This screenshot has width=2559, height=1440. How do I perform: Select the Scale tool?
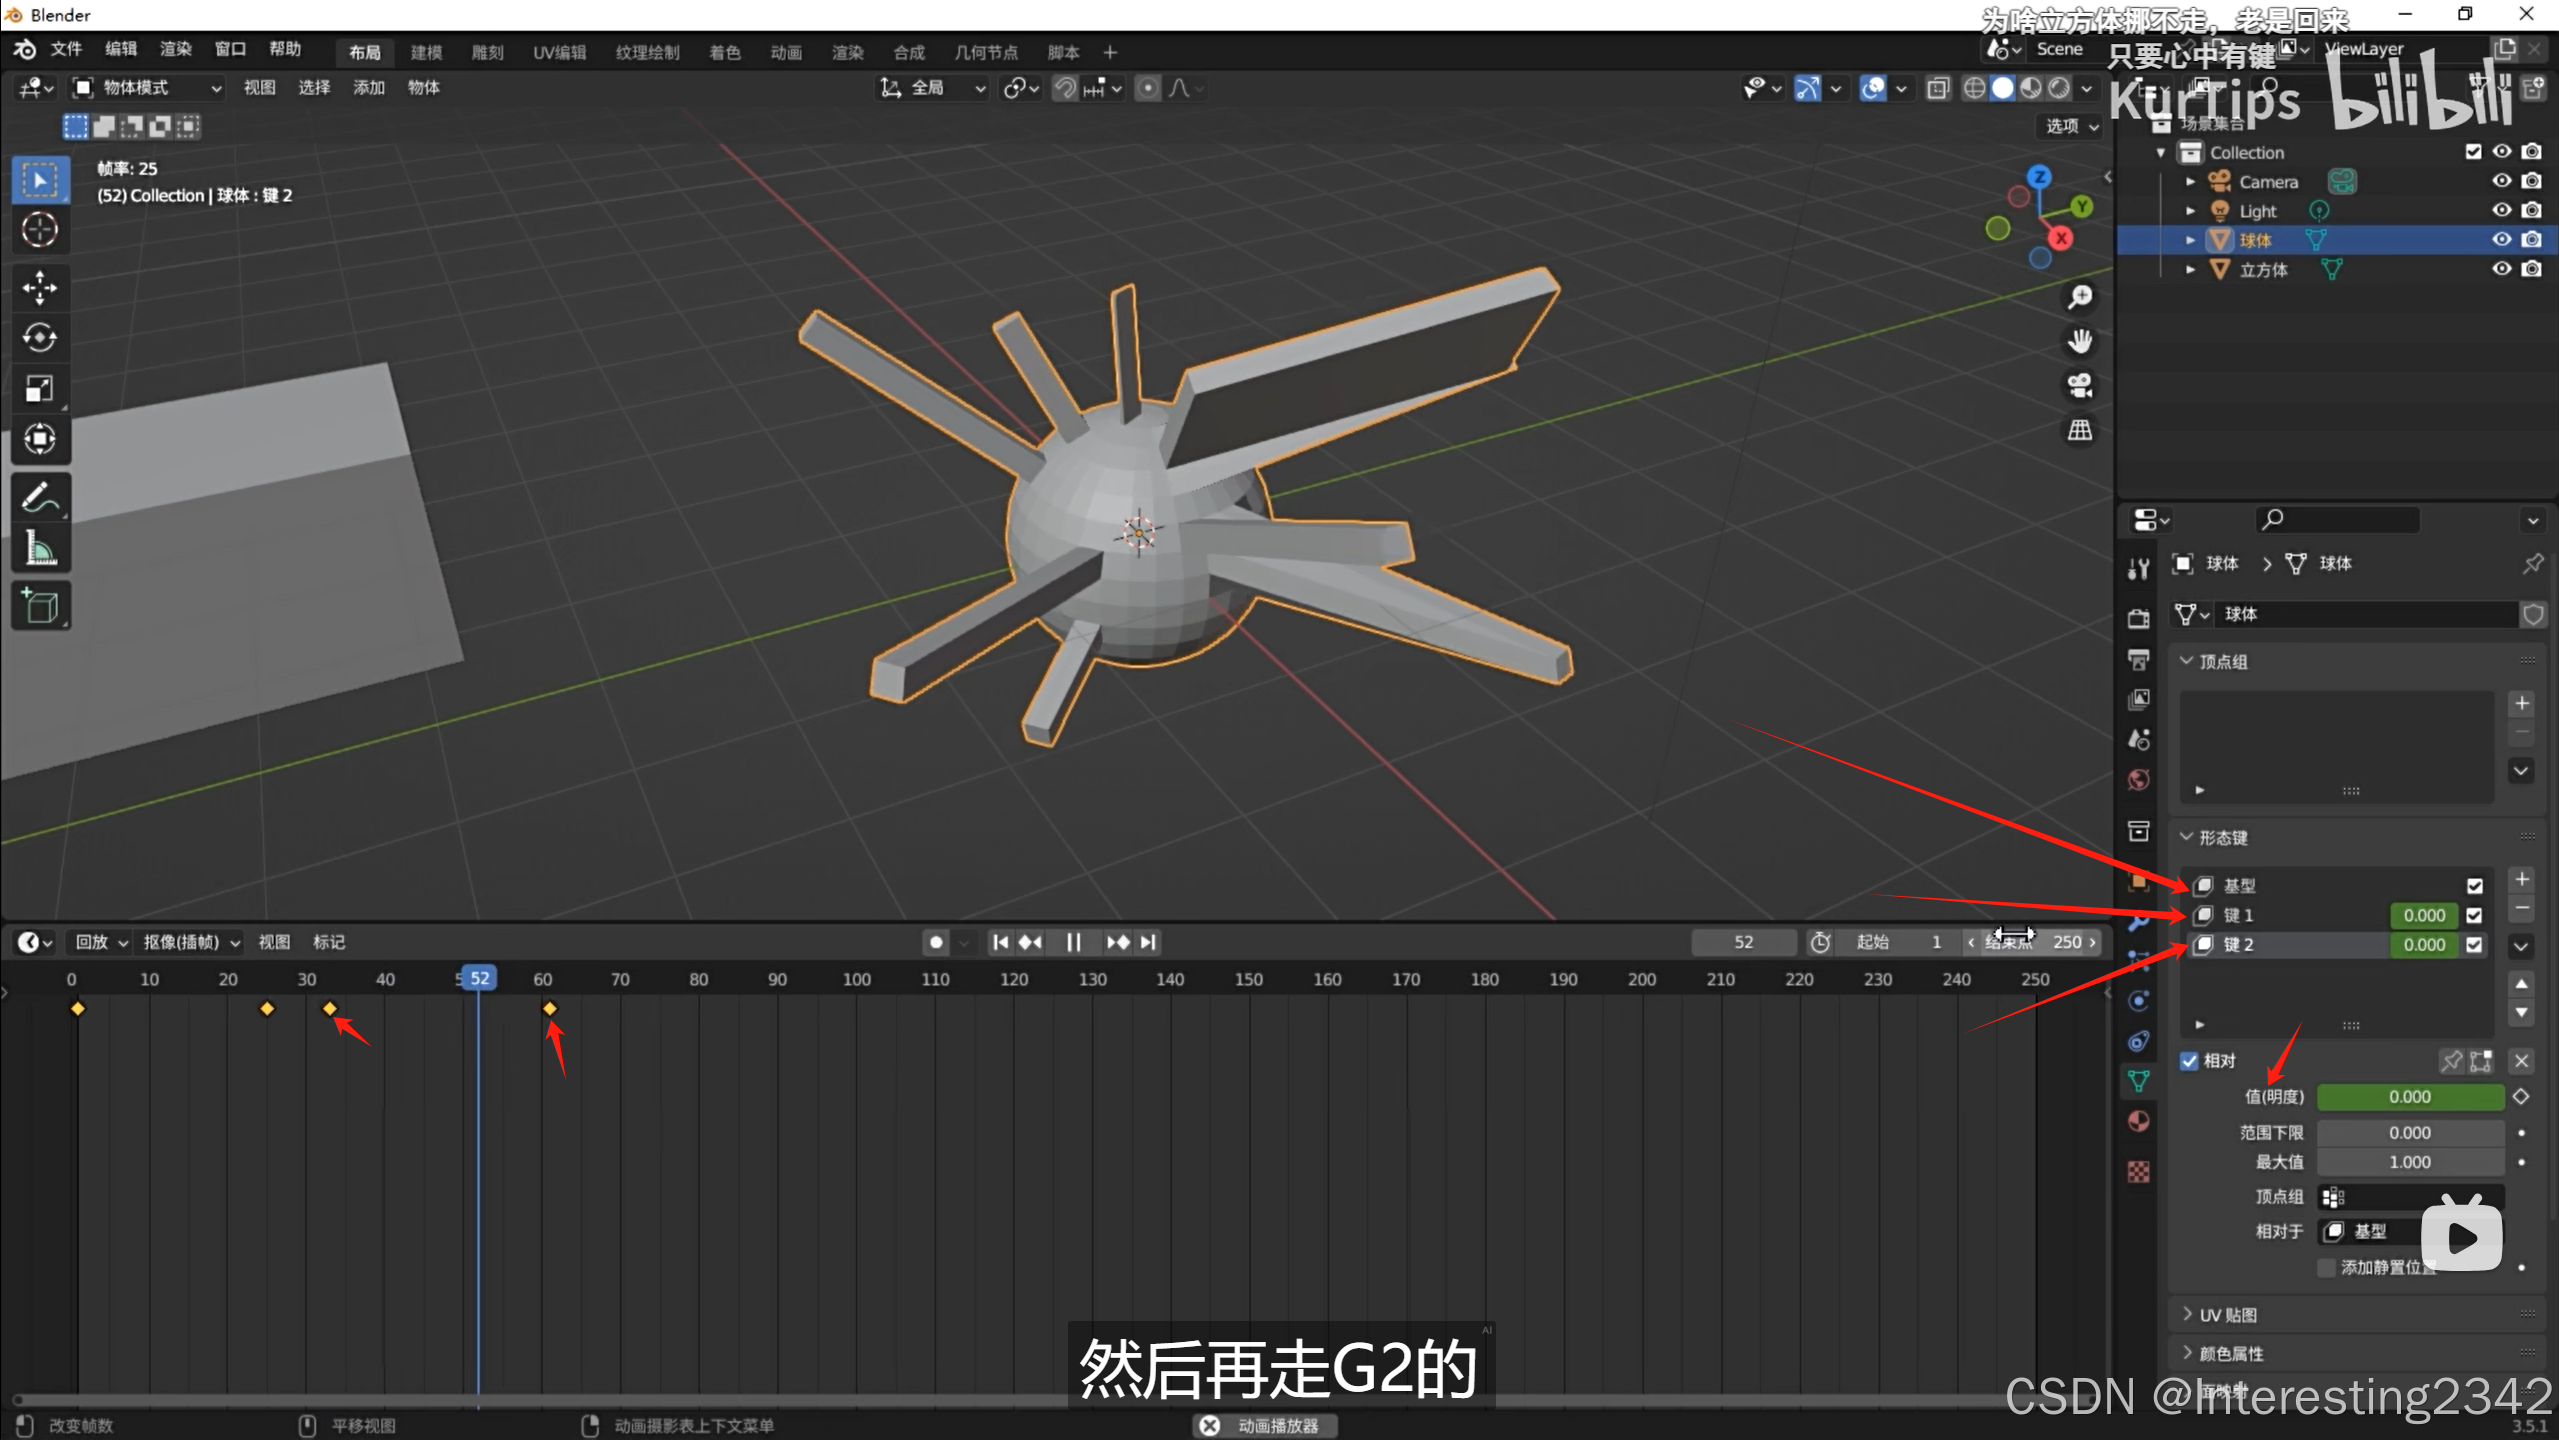pos(40,389)
